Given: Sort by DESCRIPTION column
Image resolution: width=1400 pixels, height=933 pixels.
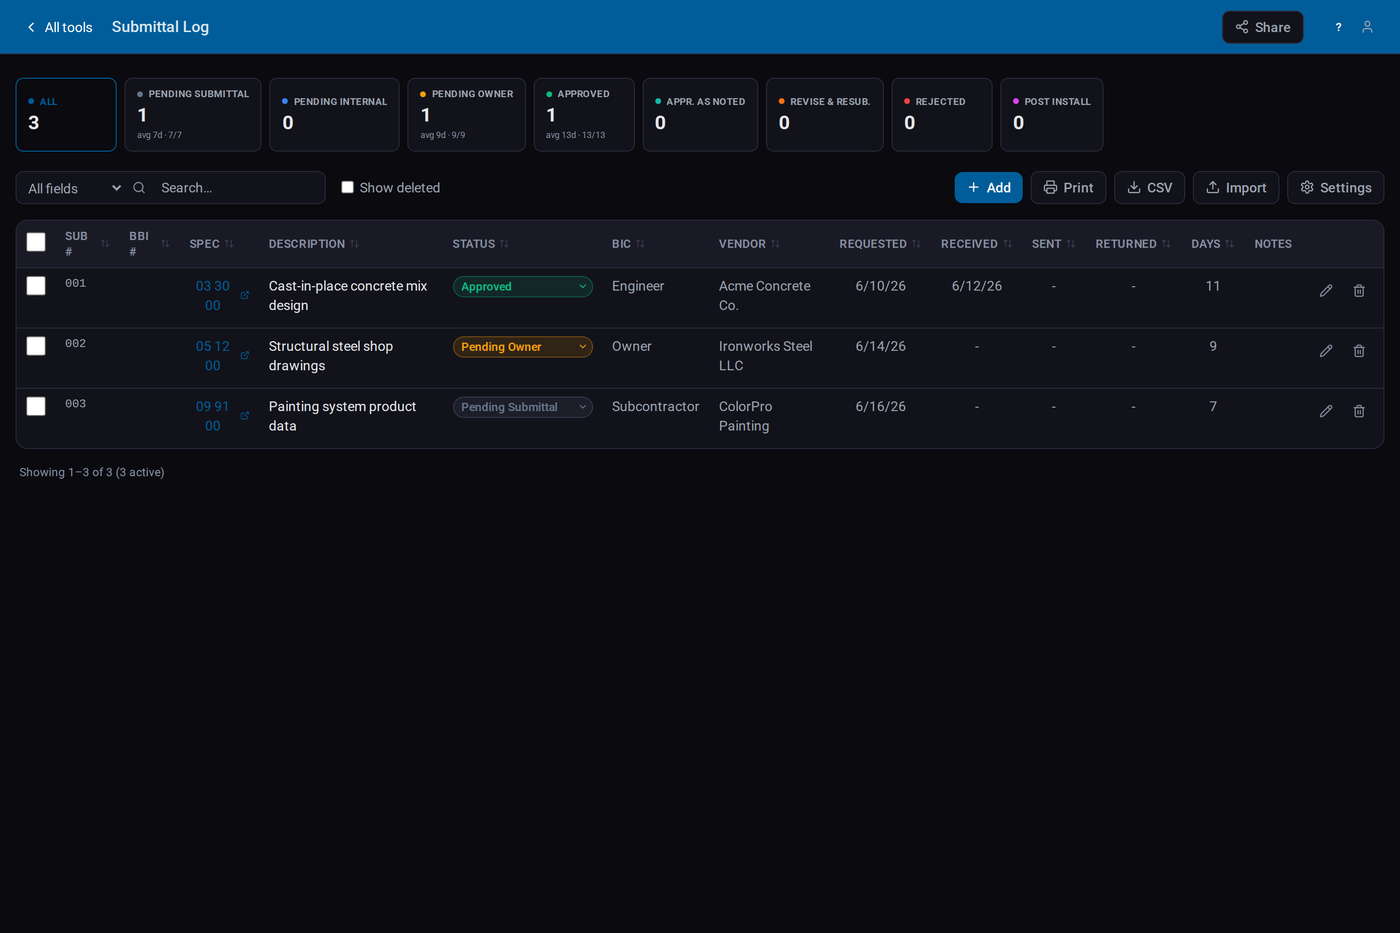Looking at the screenshot, I should click(x=313, y=244).
